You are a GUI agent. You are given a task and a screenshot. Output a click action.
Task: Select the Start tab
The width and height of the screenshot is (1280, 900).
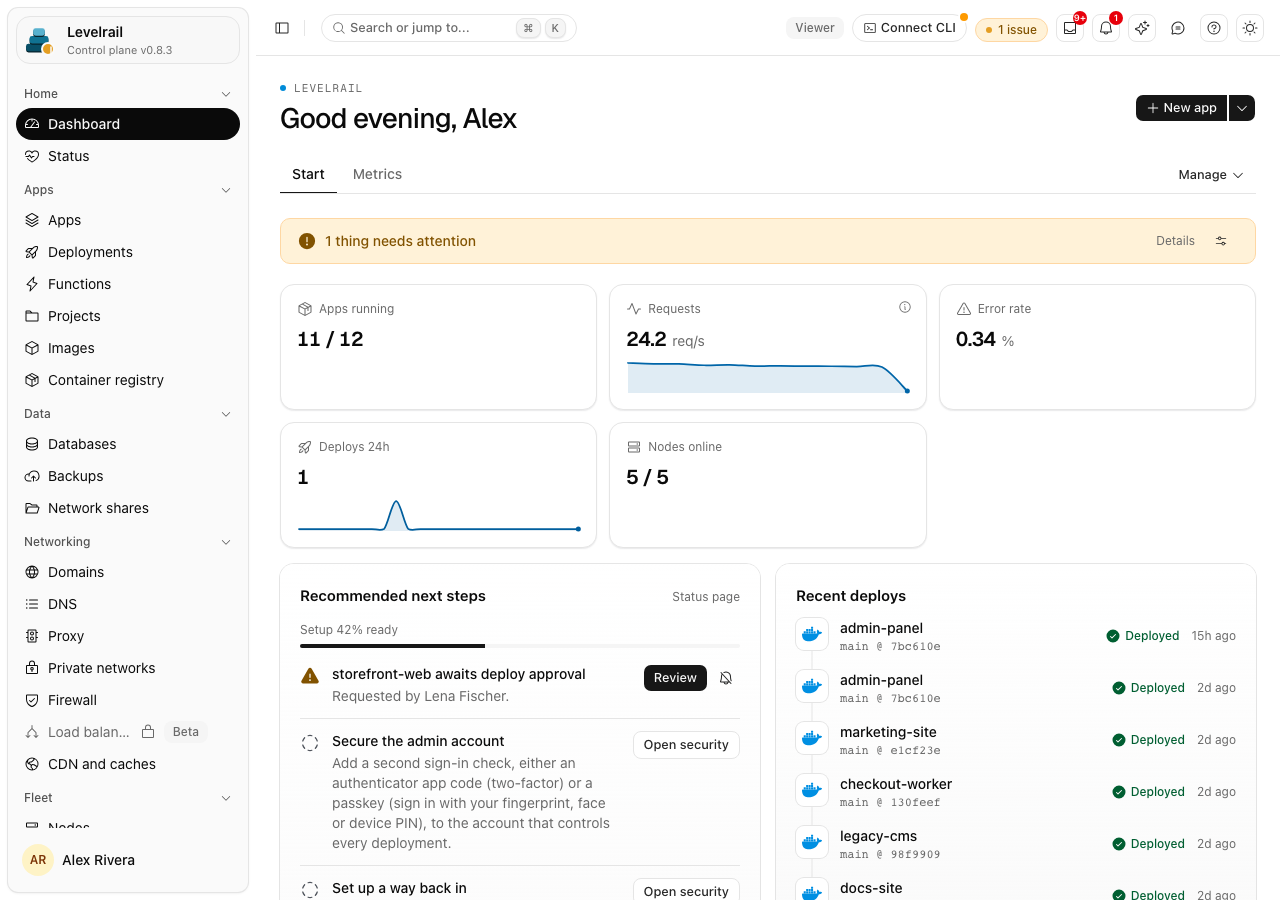pyautogui.click(x=308, y=174)
